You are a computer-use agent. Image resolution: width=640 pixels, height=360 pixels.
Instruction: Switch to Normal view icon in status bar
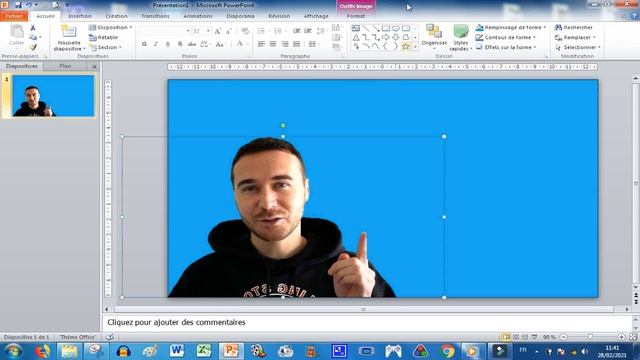tap(506, 337)
